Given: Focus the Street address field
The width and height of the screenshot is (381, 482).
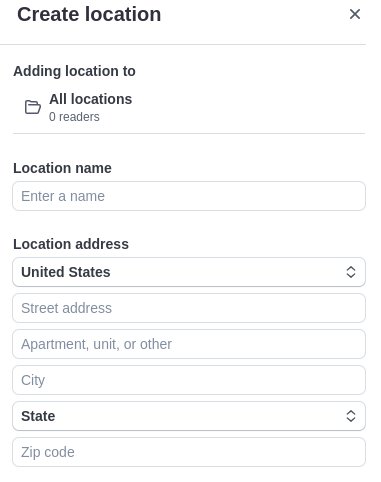Looking at the screenshot, I should [x=189, y=308].
